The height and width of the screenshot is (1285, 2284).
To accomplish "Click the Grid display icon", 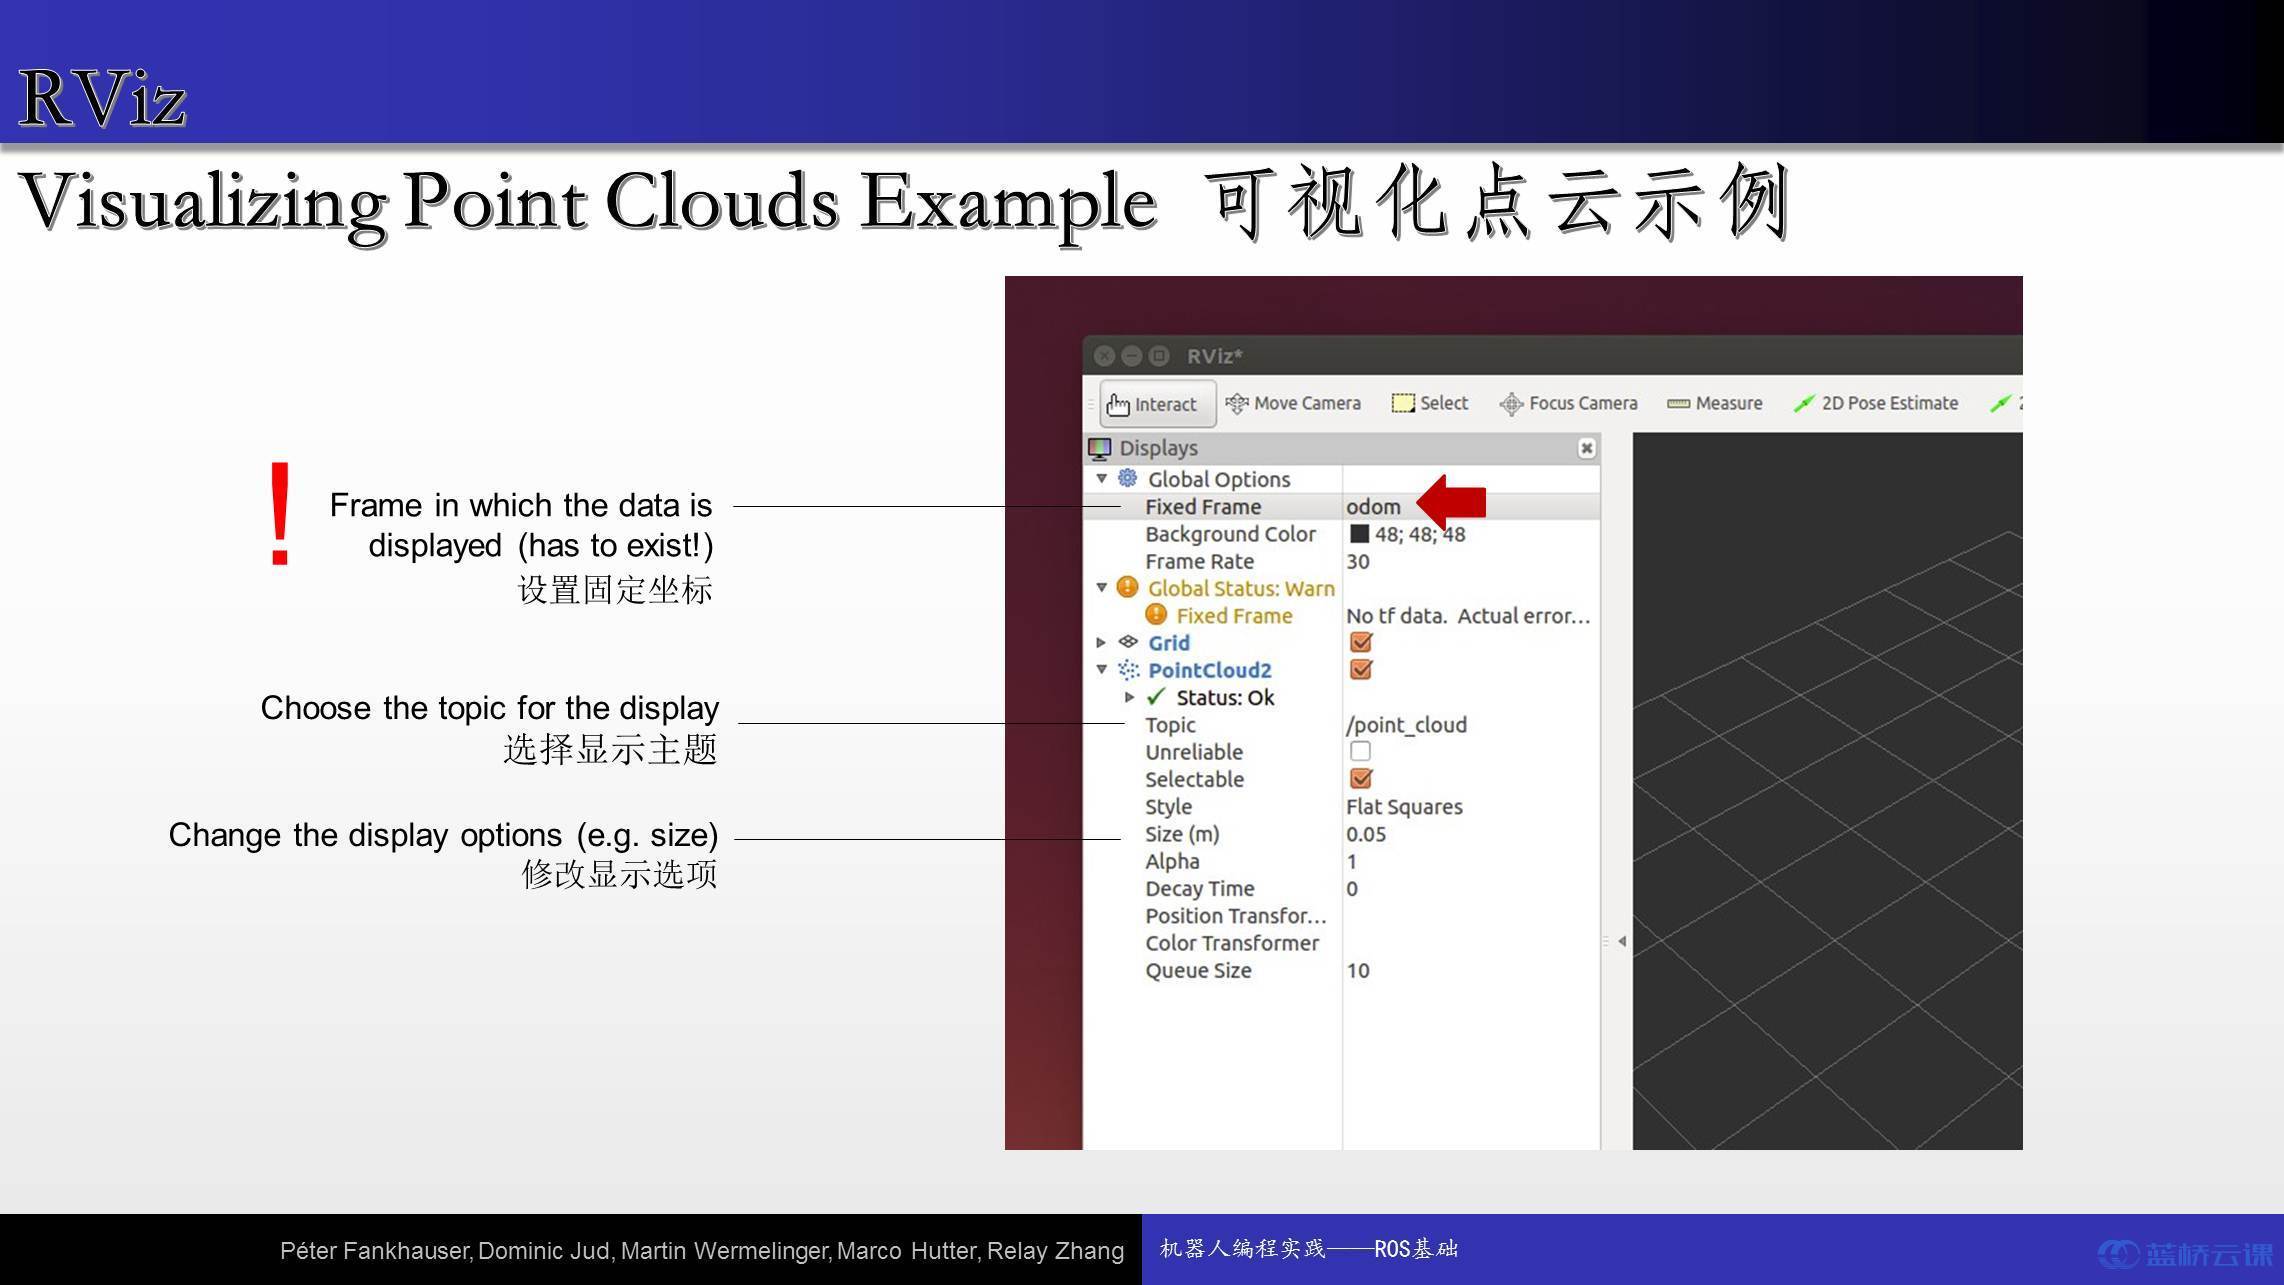I will tap(1133, 643).
